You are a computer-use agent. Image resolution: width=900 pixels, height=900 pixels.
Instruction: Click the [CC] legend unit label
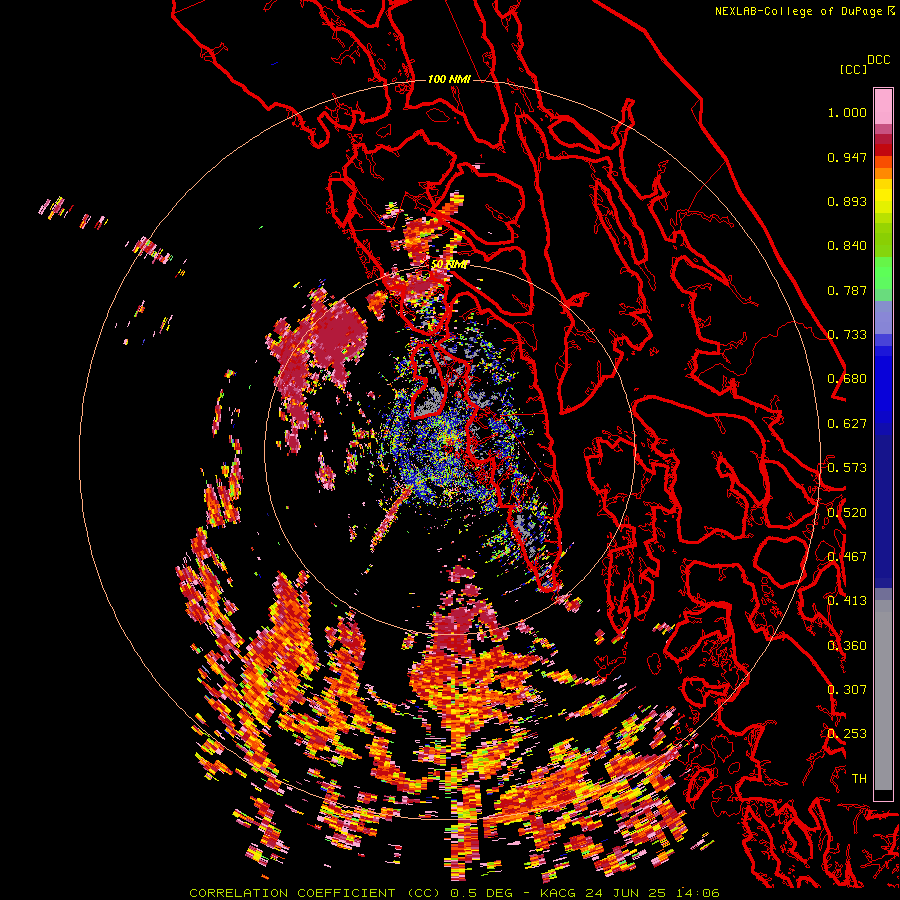coord(854,69)
